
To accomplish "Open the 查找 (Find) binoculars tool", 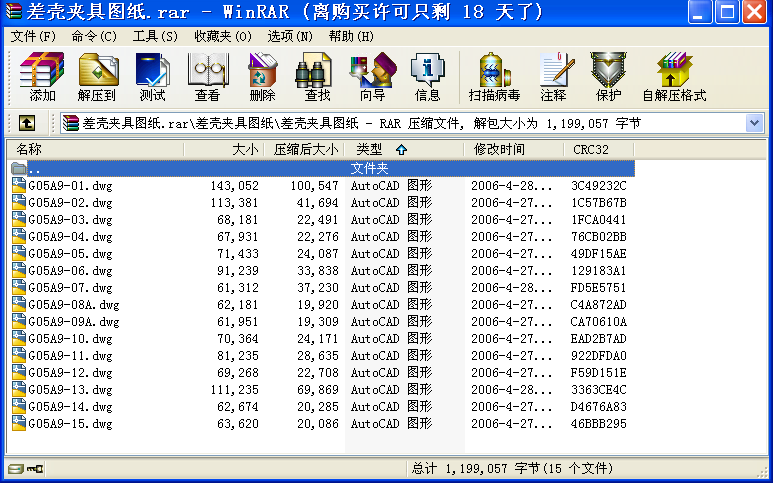I will (317, 77).
